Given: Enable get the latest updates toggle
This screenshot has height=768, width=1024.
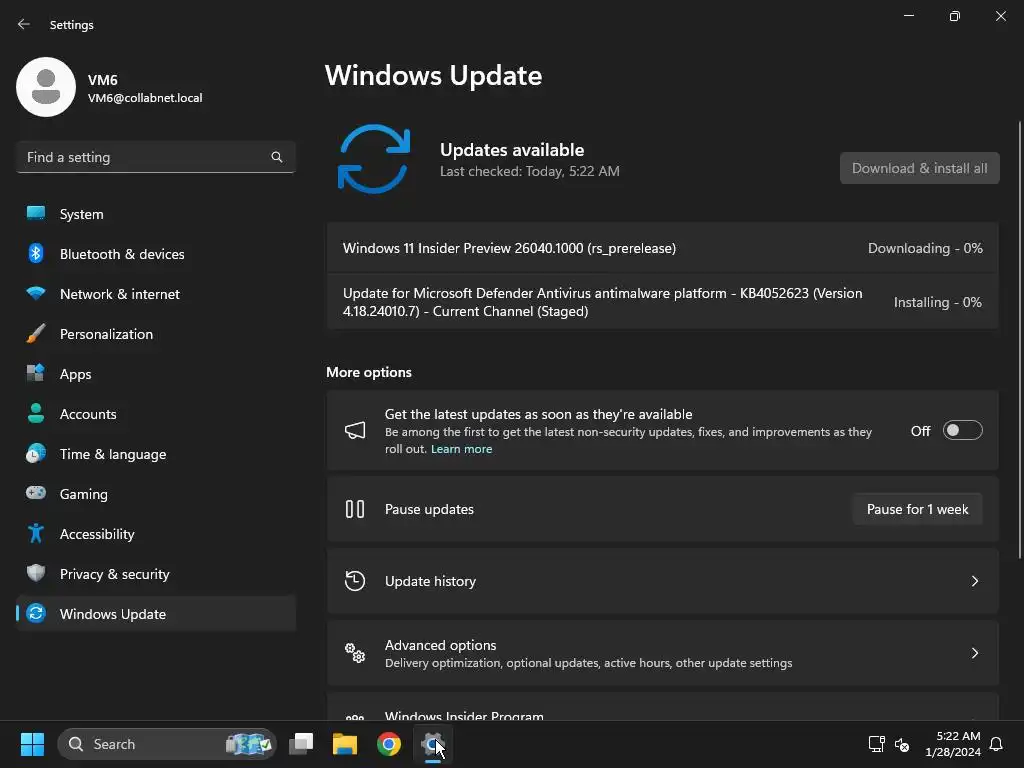Looking at the screenshot, I should [963, 430].
